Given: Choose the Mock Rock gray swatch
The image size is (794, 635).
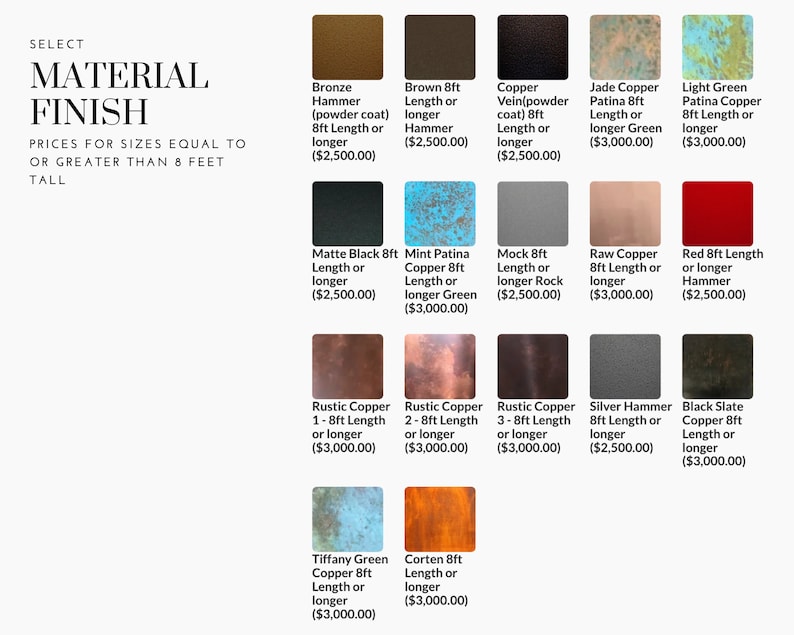Looking at the screenshot, I should (x=533, y=214).
